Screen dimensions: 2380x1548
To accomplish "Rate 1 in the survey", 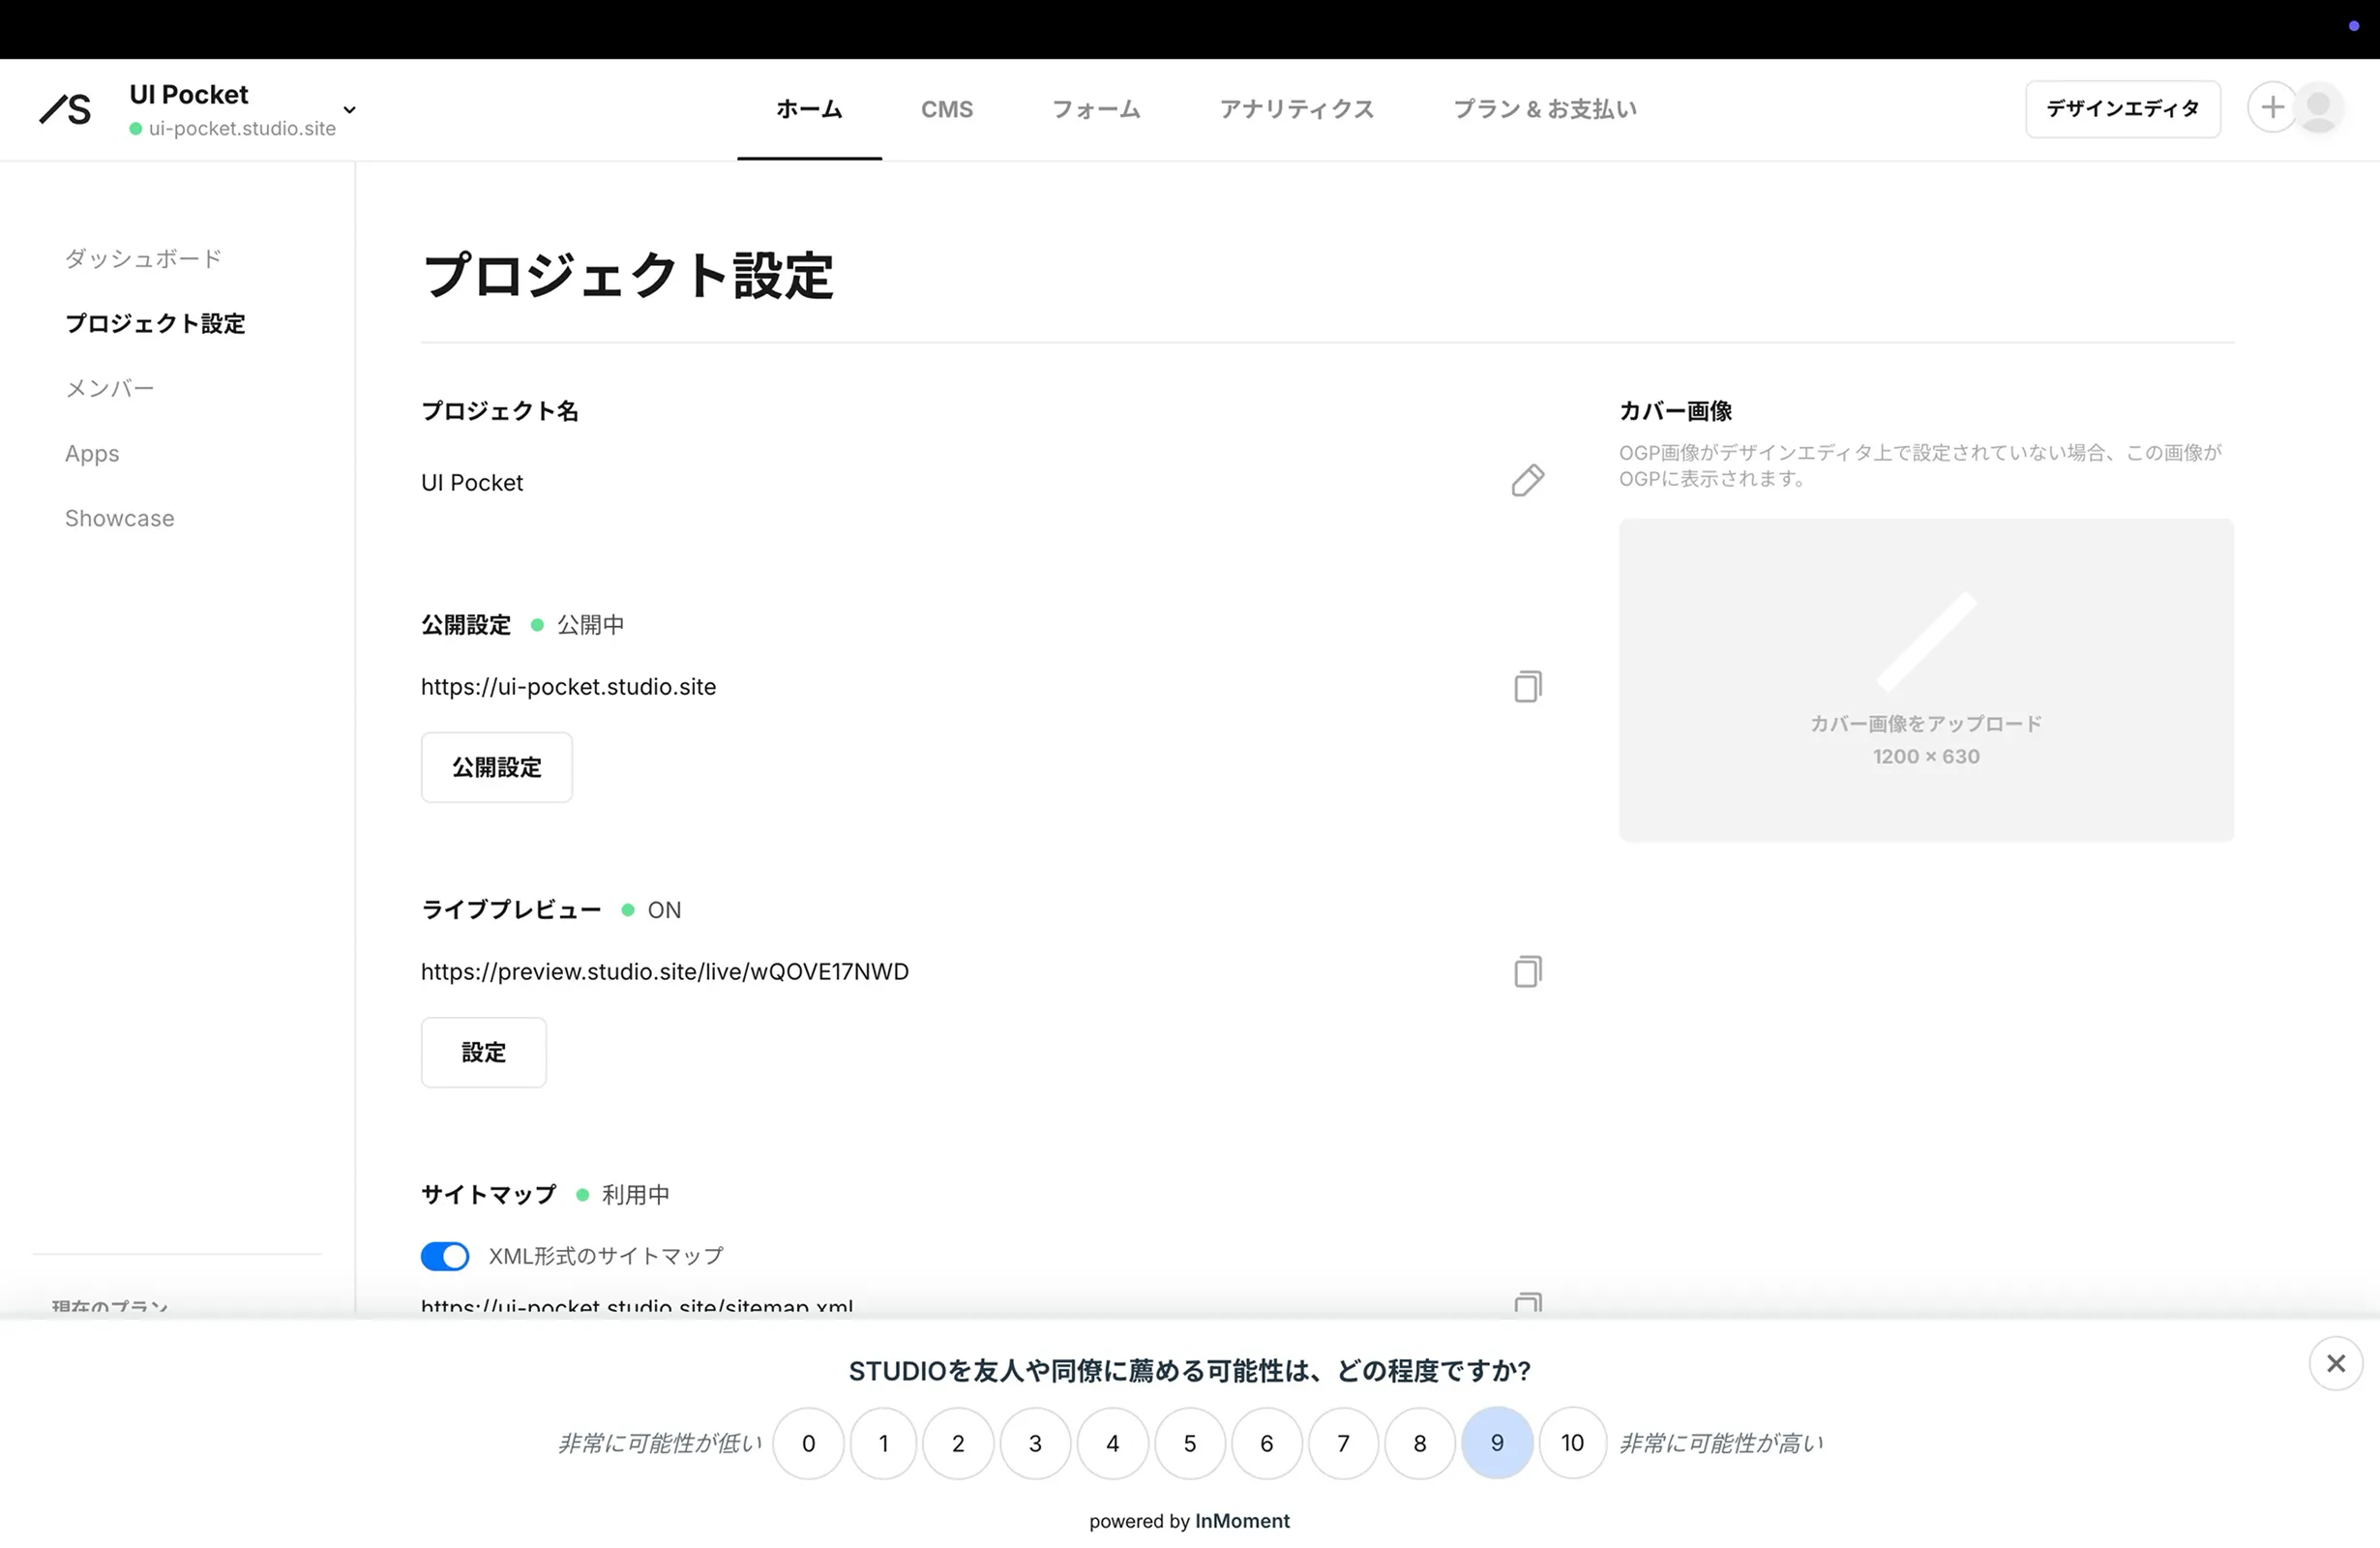I will [883, 1443].
